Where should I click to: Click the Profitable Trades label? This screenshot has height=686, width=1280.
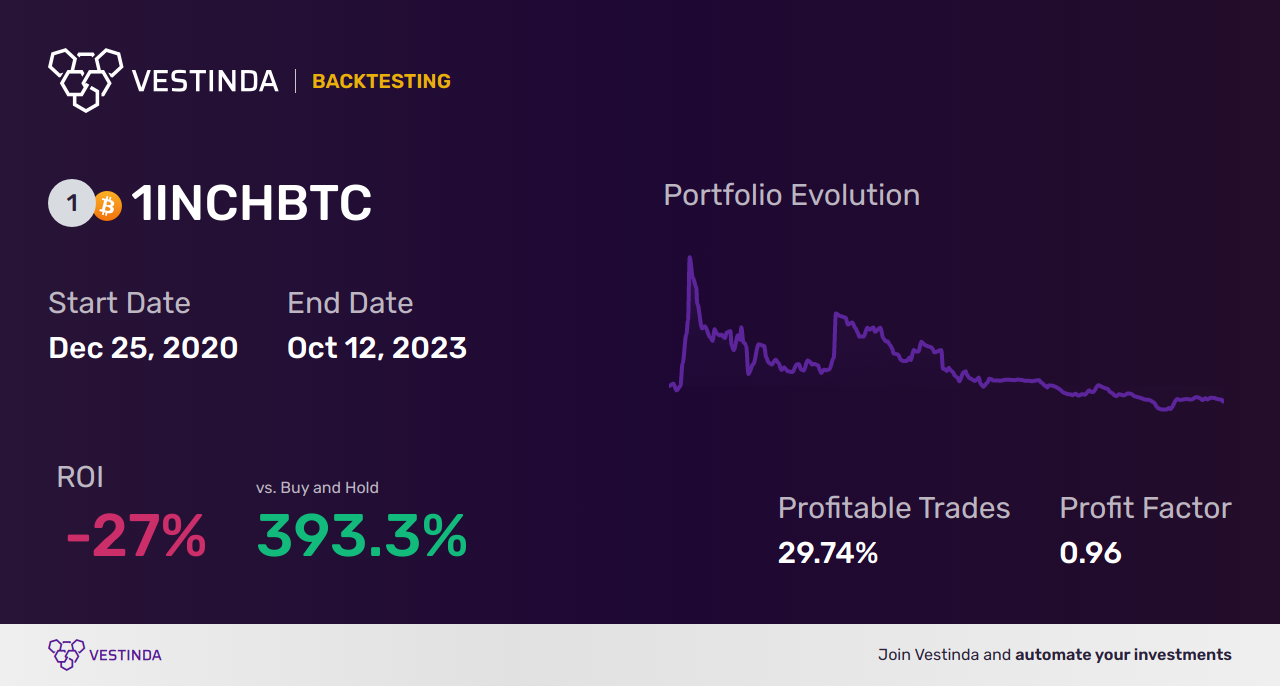pos(894,508)
